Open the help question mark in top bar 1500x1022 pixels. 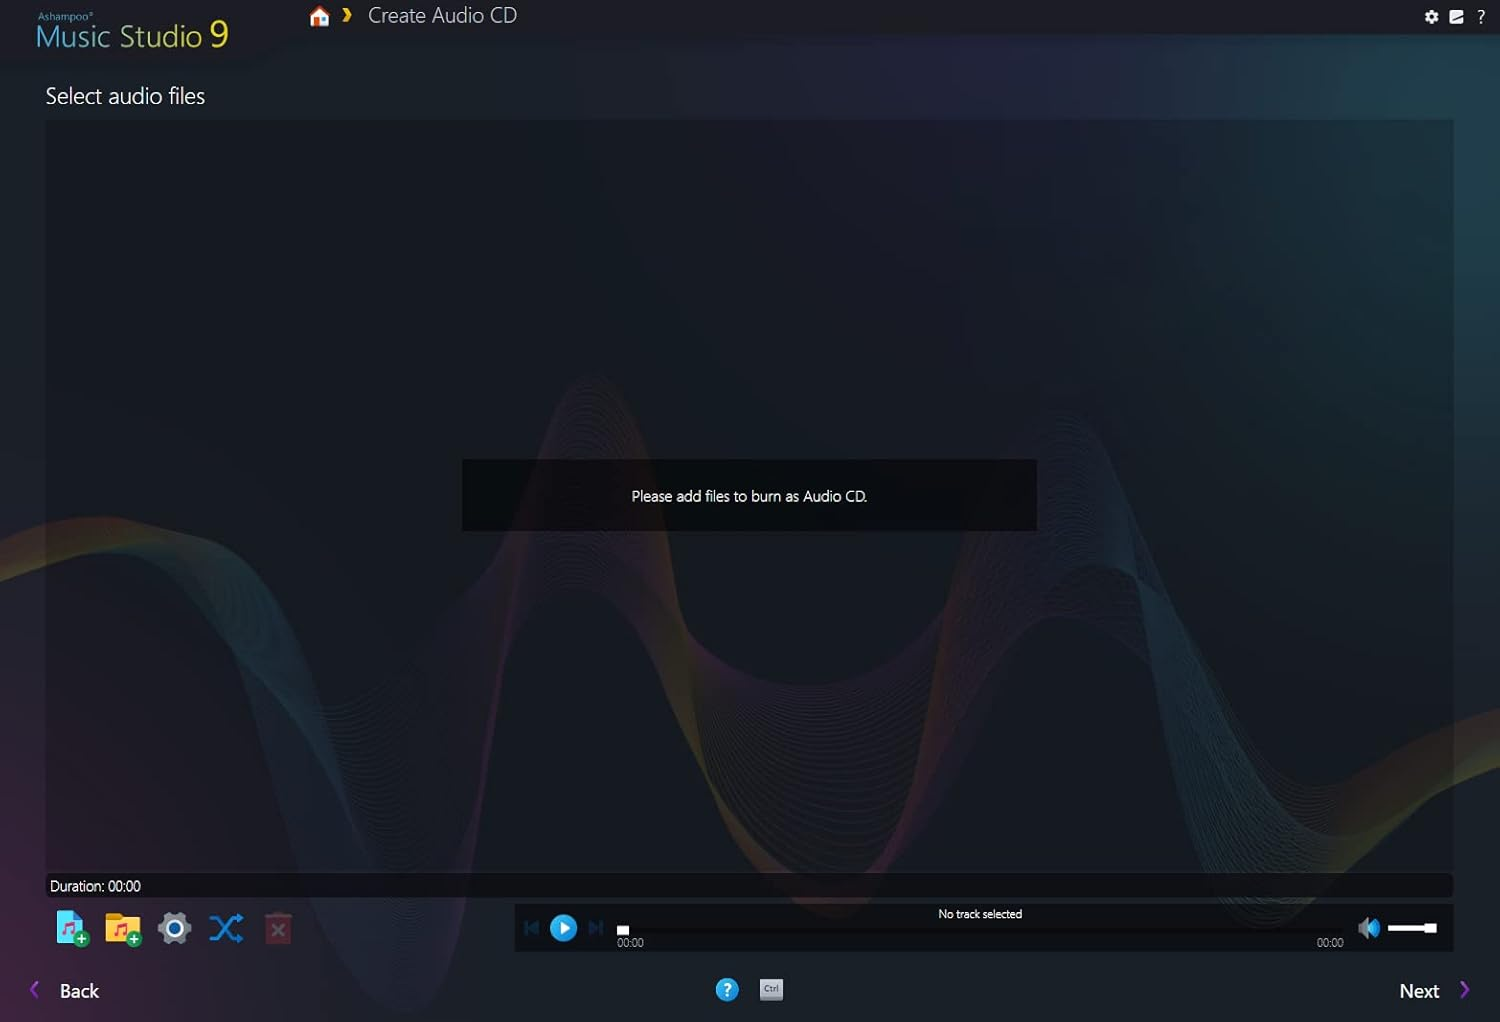click(1482, 16)
